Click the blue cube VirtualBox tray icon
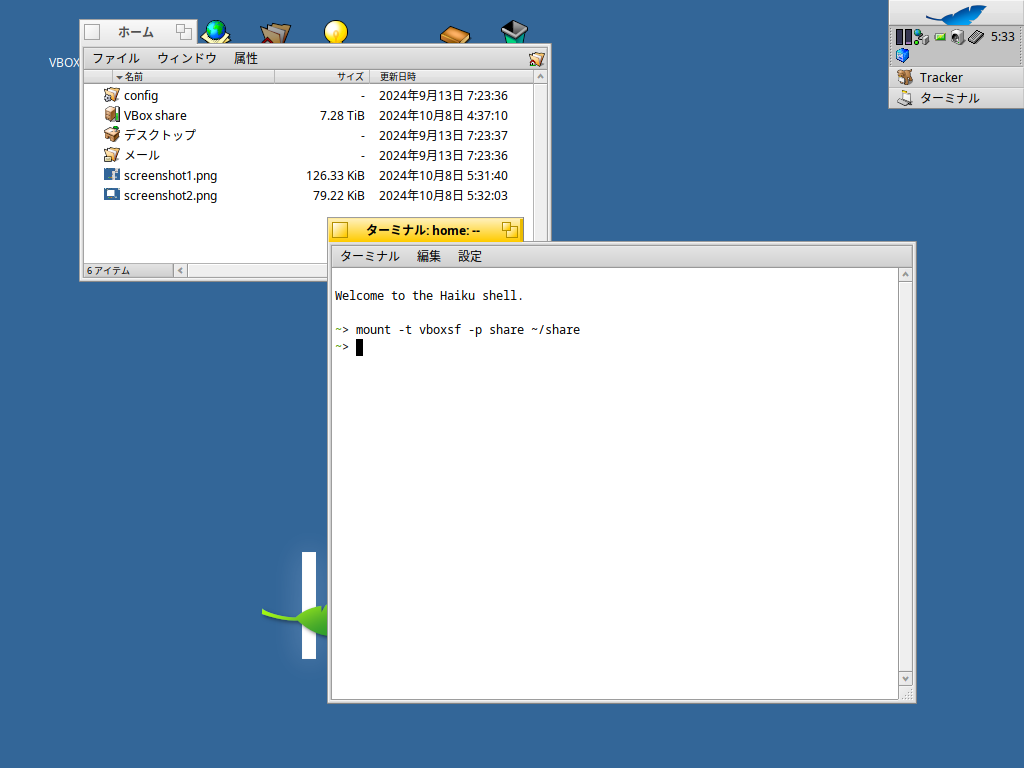Viewport: 1024px width, 768px height. tap(903, 55)
